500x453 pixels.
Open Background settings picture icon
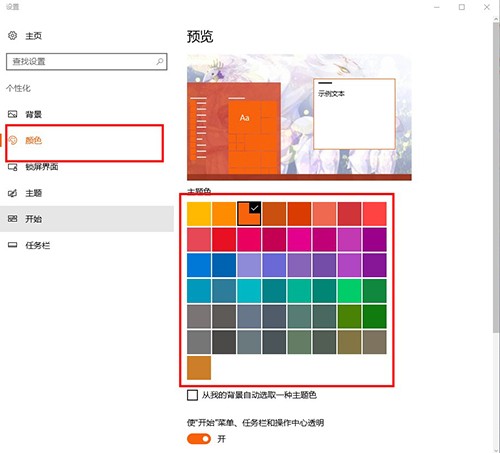pos(12,114)
